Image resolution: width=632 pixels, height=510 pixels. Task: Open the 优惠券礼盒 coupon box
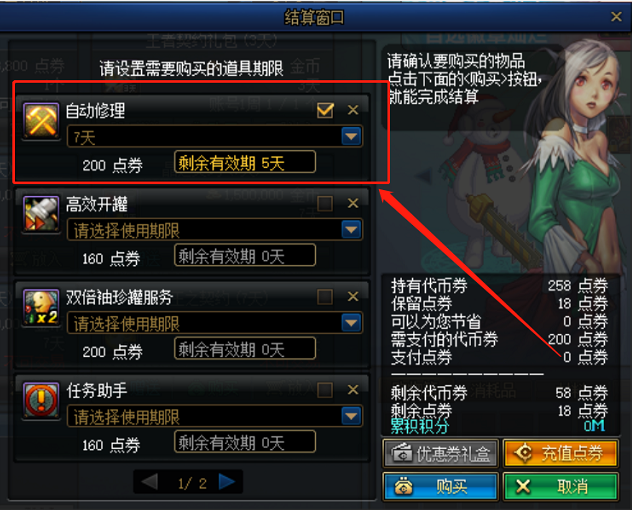point(440,453)
